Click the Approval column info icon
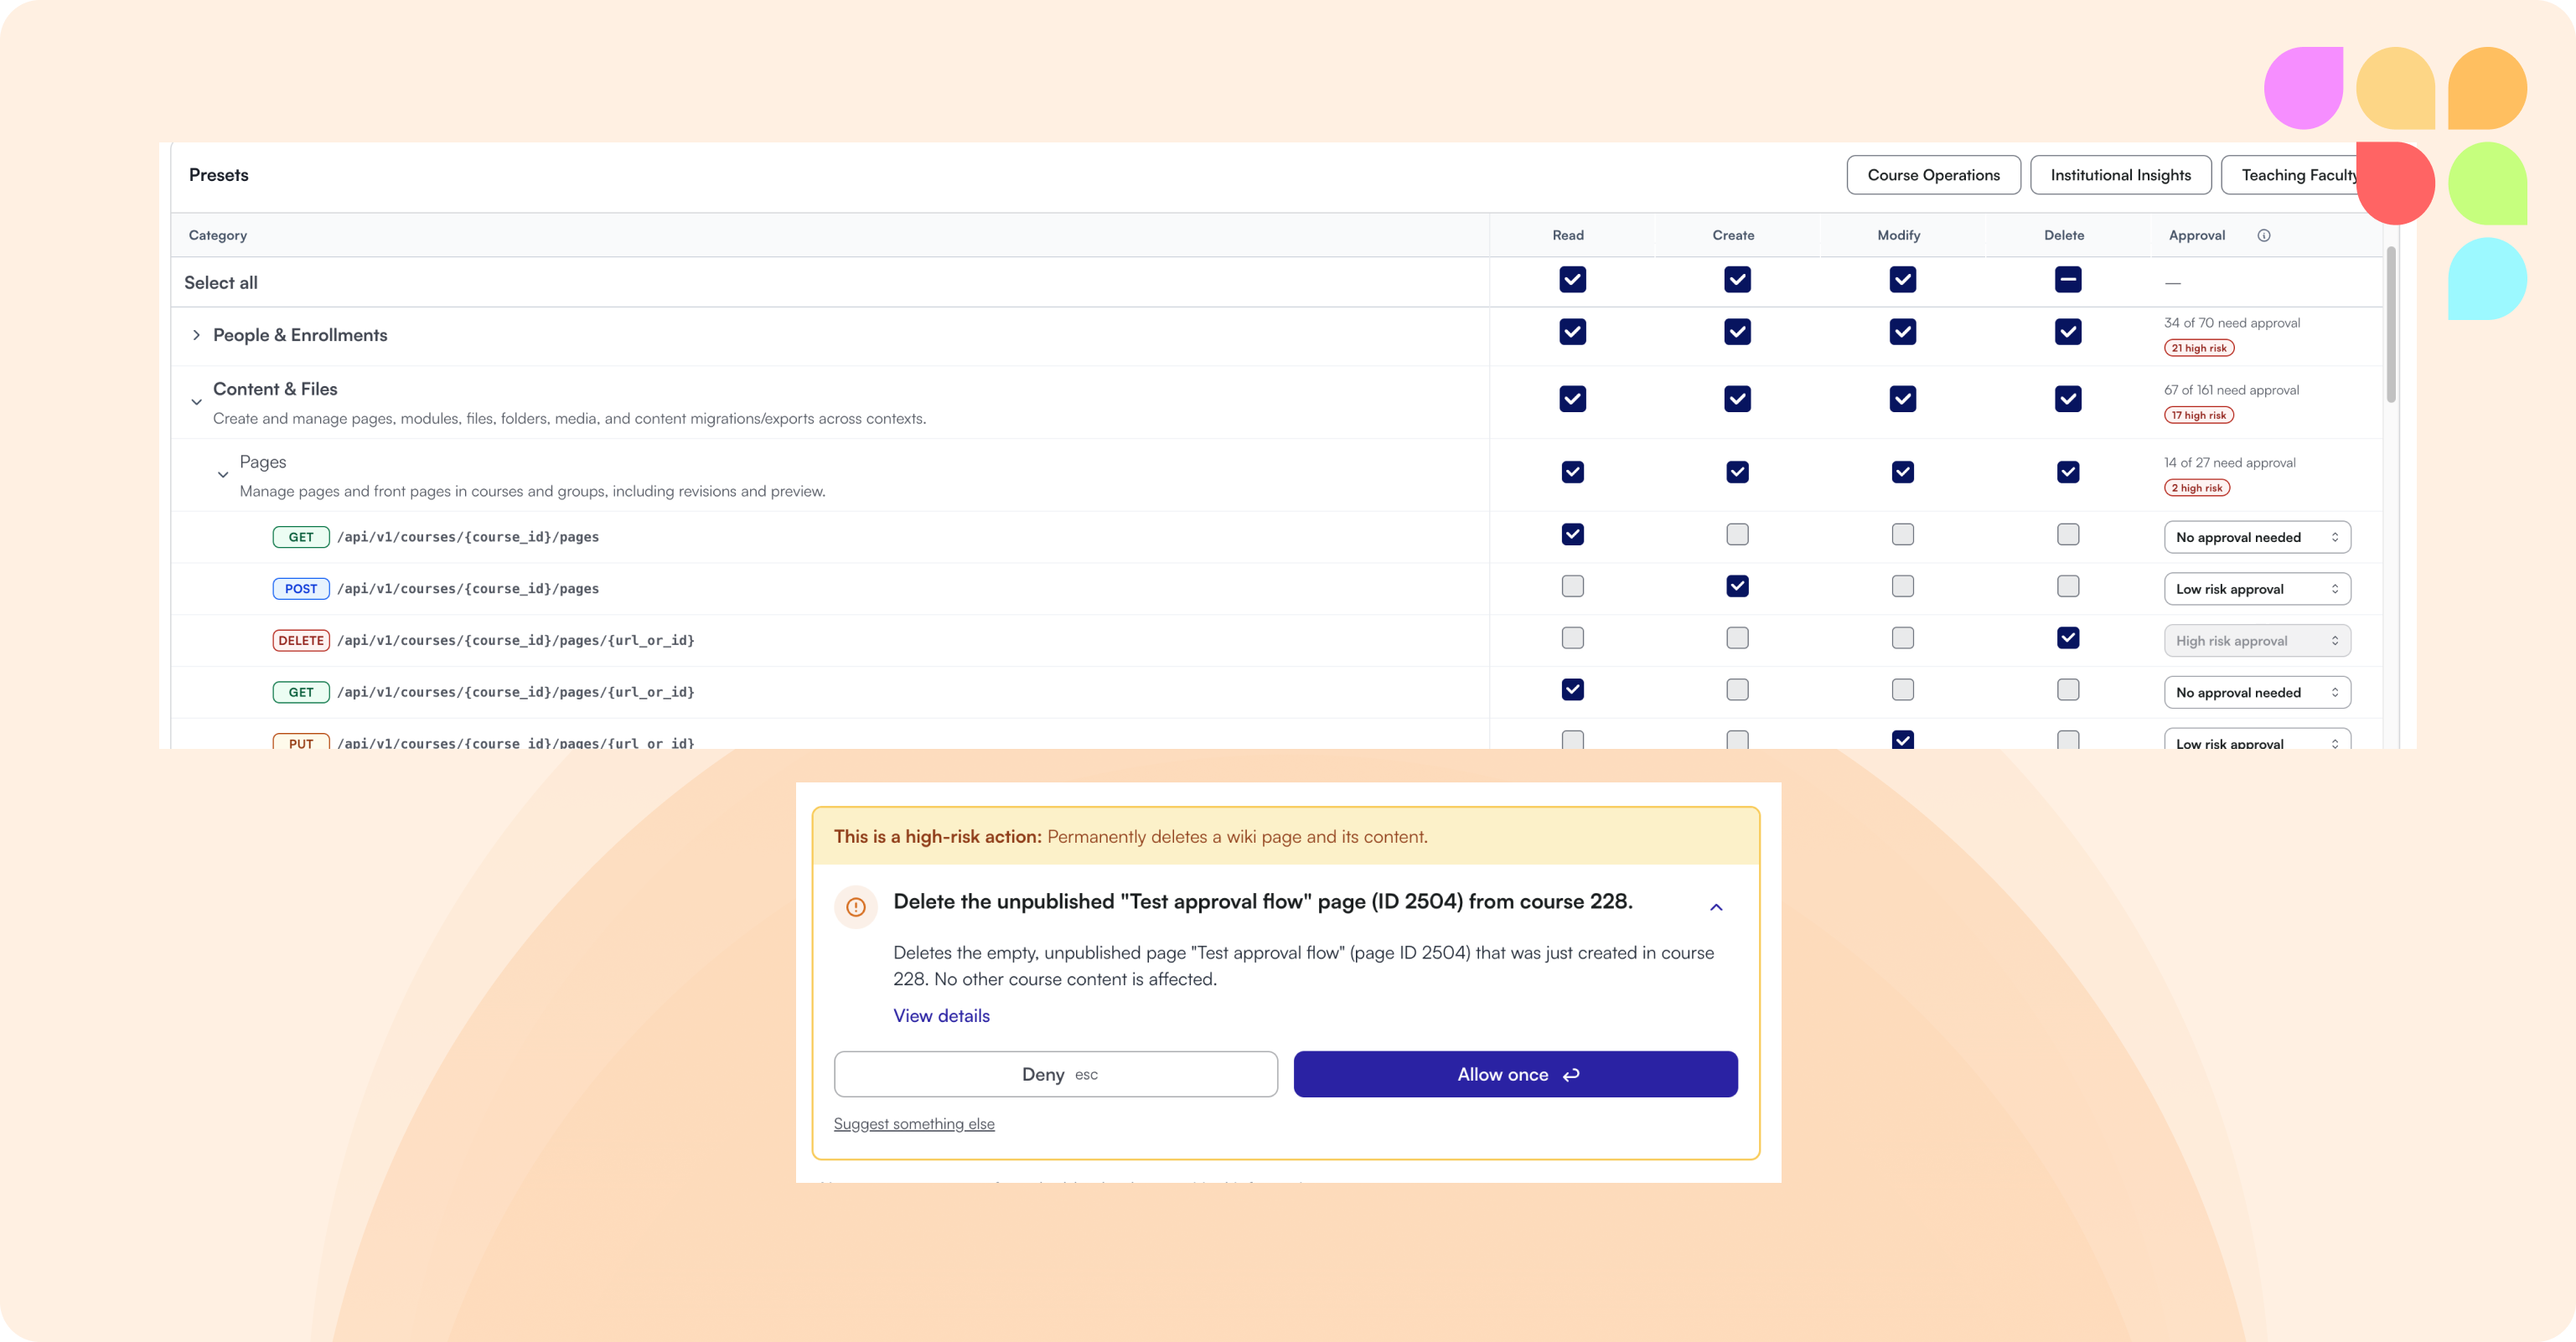The width and height of the screenshot is (2576, 1342). tap(2264, 235)
